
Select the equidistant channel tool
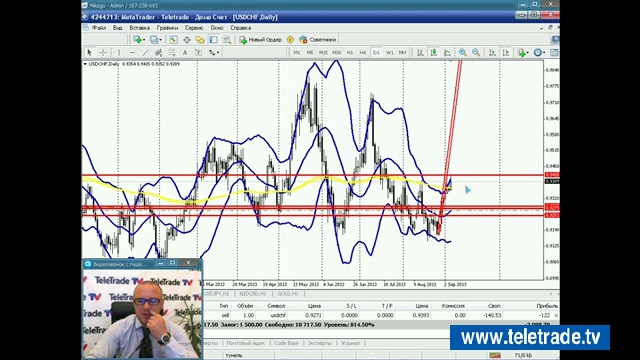tap(158, 52)
